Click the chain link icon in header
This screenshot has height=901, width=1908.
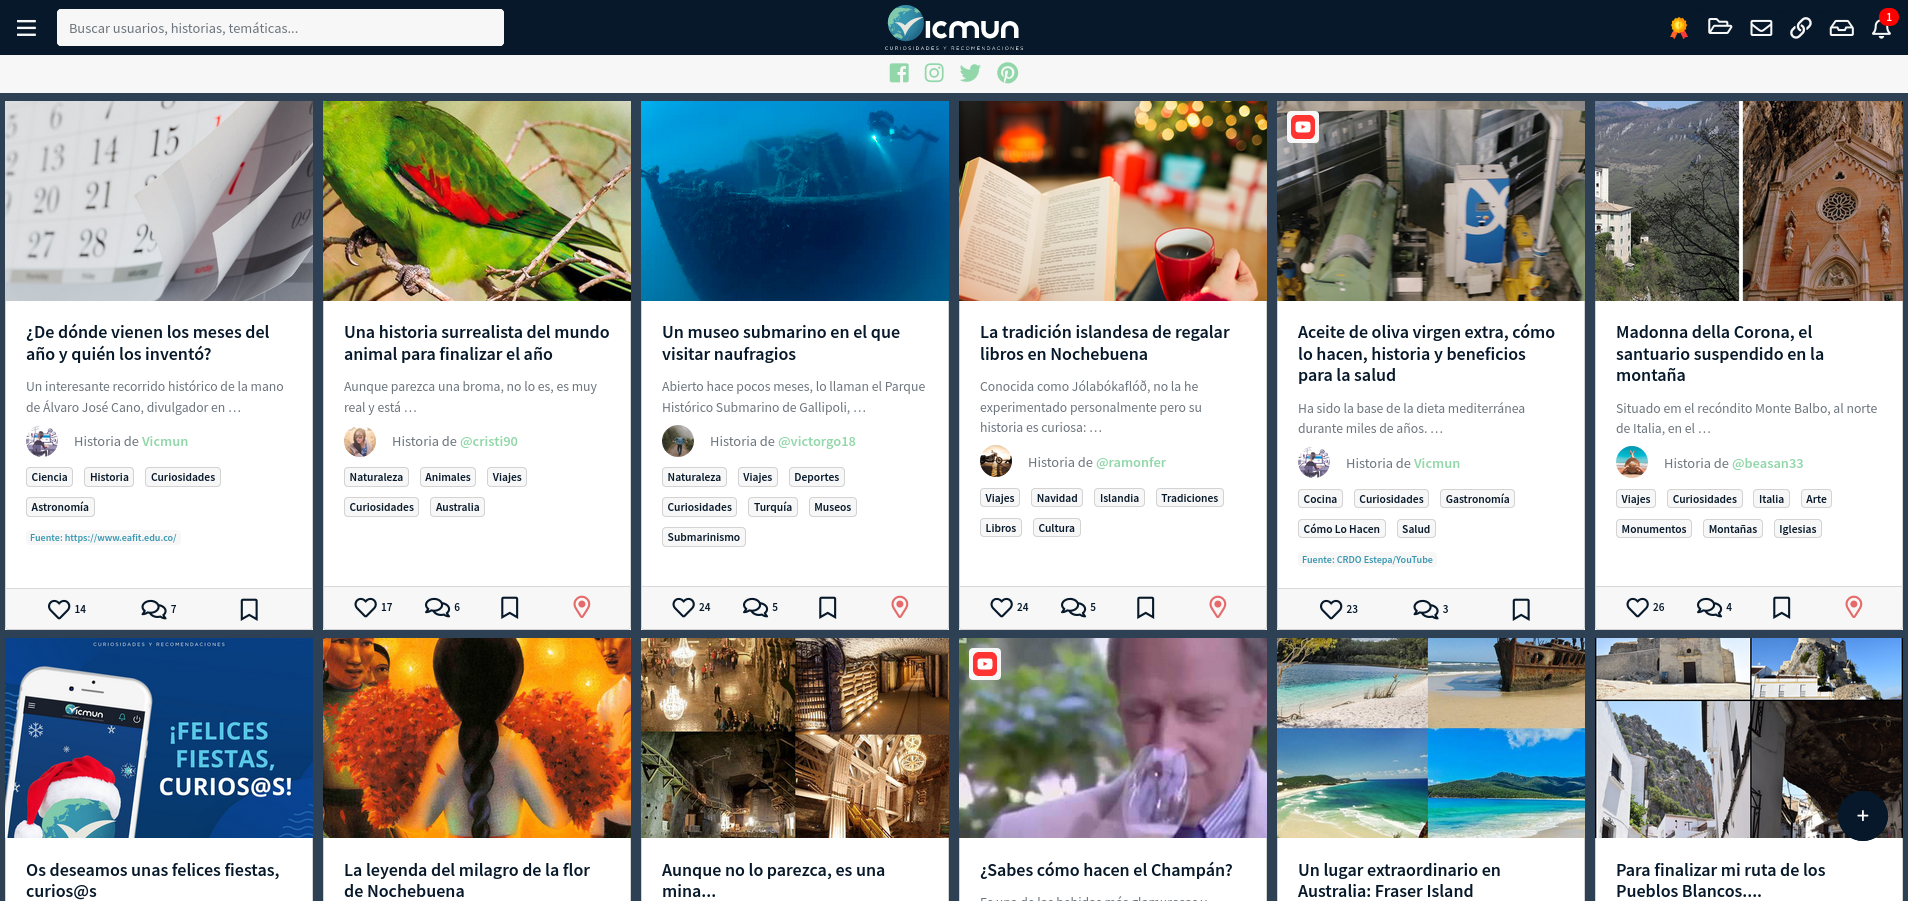(x=1801, y=28)
